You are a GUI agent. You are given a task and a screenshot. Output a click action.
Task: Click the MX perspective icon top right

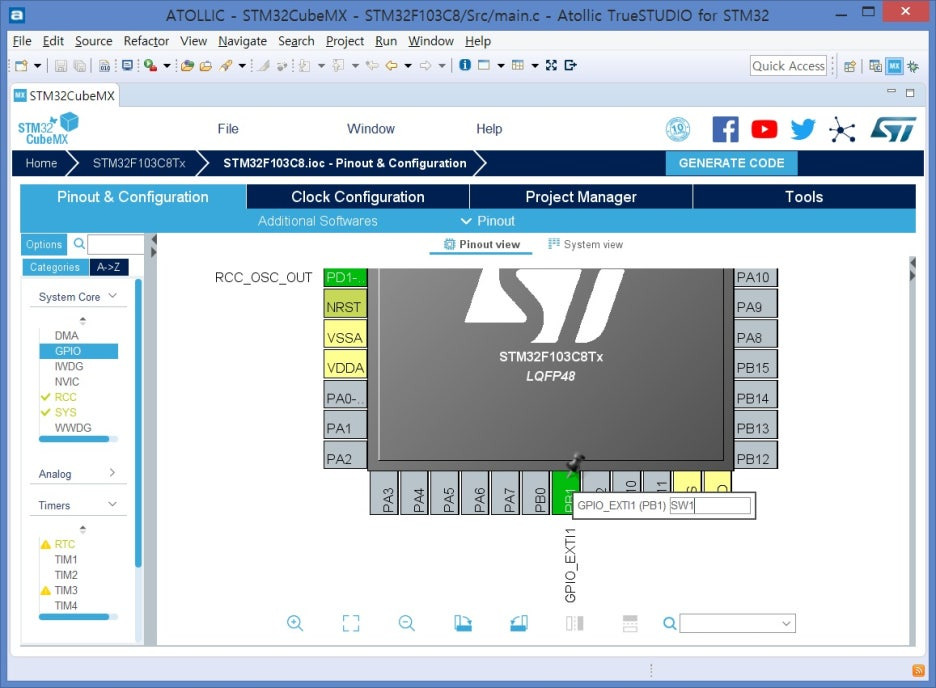coord(894,66)
